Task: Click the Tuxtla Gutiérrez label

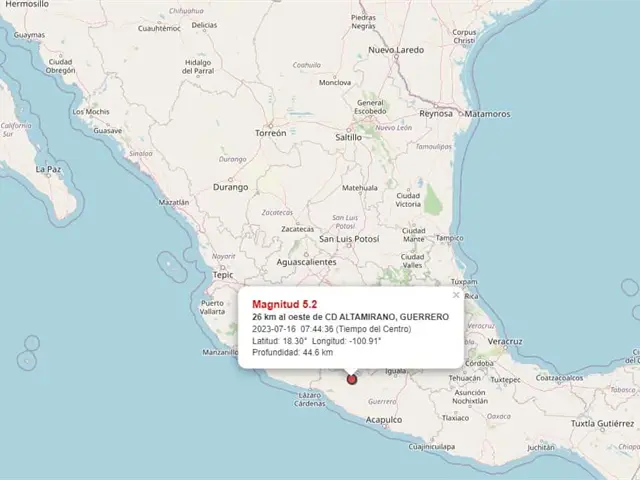Action: [x=605, y=423]
